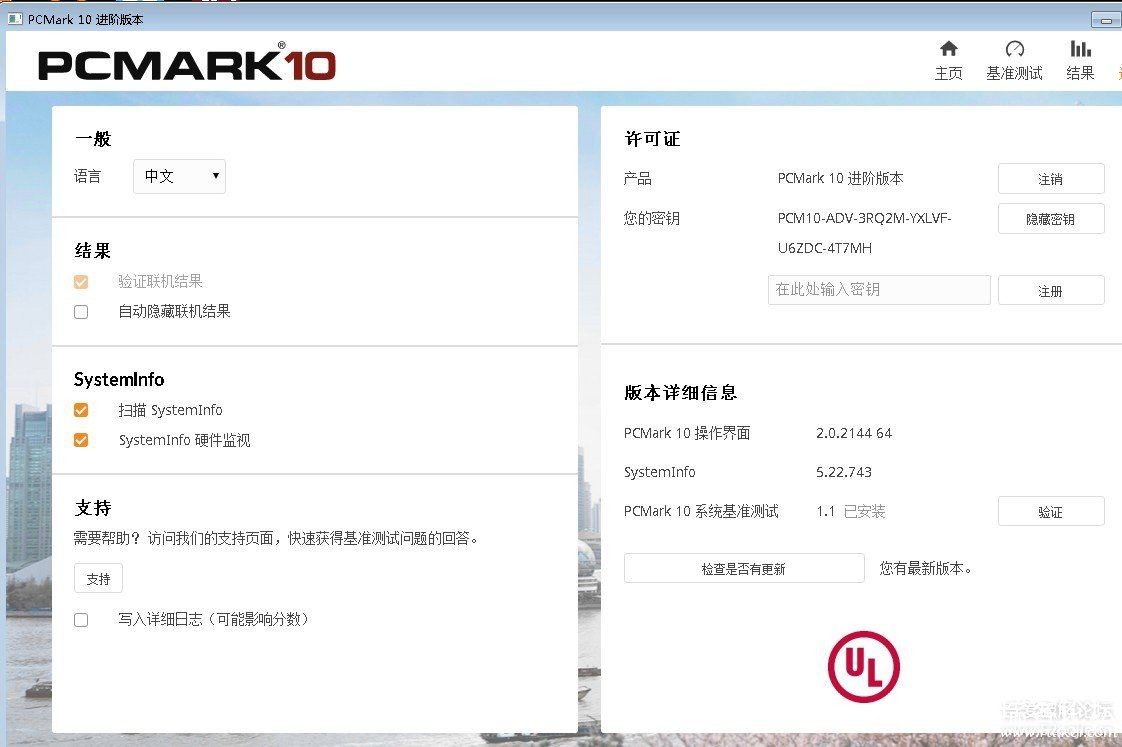Click SystemInfo version 5.22.743
The image size is (1122, 747).
click(844, 472)
